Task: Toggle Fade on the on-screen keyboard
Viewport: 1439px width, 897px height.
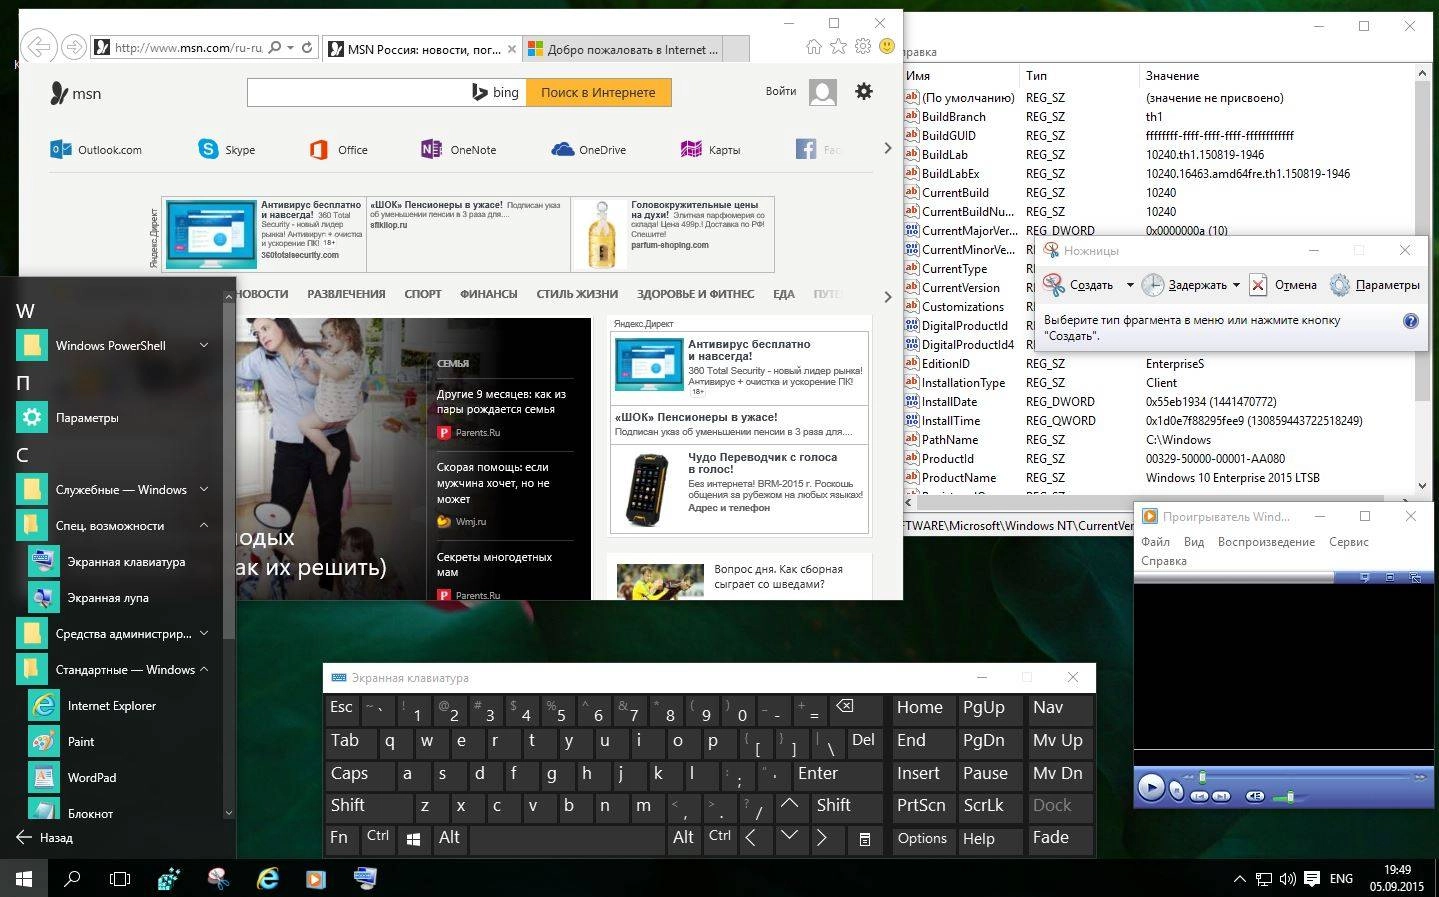Action: point(1061,839)
